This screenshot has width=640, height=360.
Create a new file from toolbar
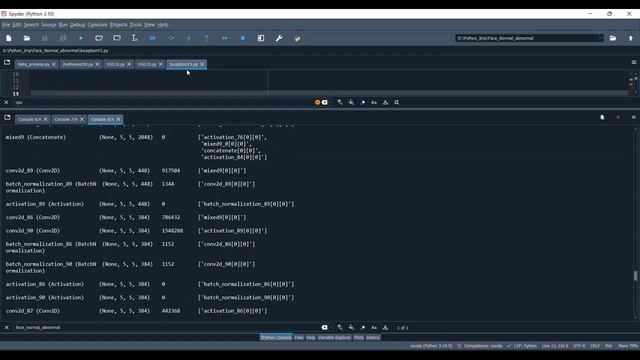9,38
